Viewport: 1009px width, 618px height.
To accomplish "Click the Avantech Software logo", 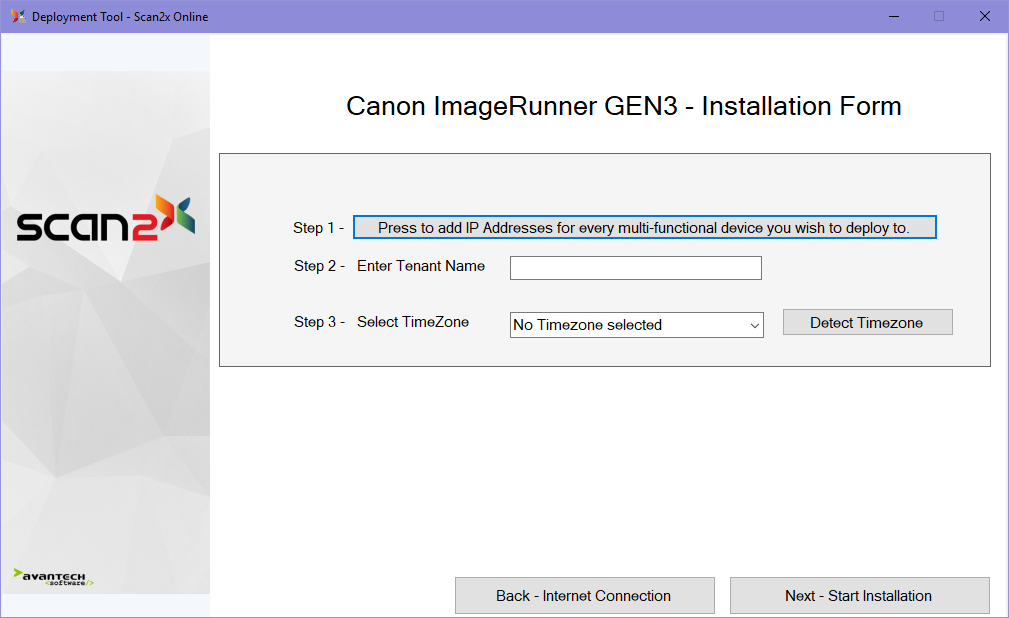I will [54, 577].
